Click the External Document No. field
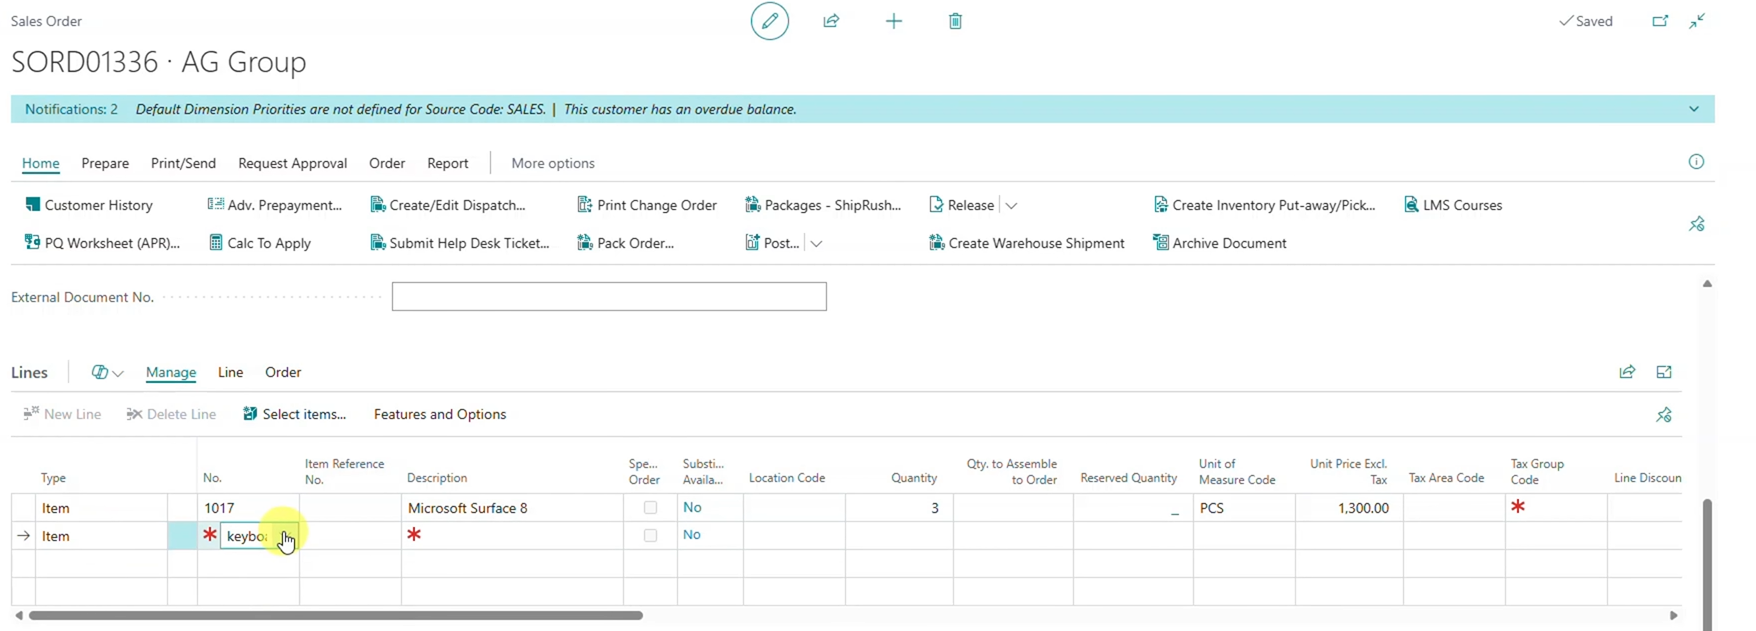This screenshot has height=631, width=1756. point(609,296)
